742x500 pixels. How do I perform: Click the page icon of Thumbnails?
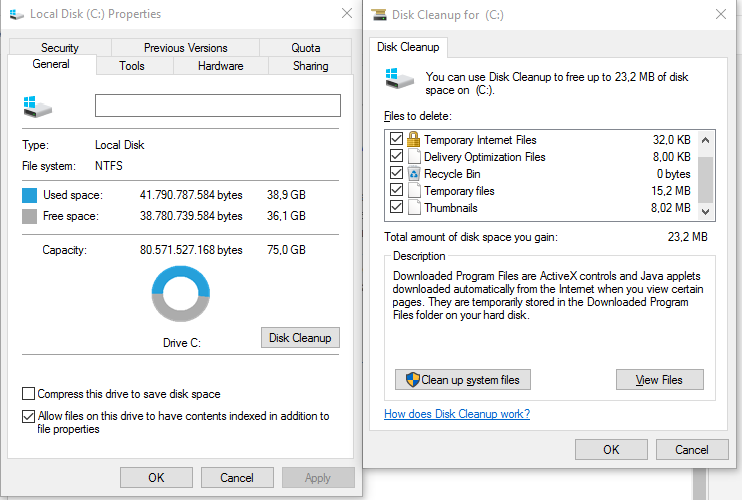[414, 208]
